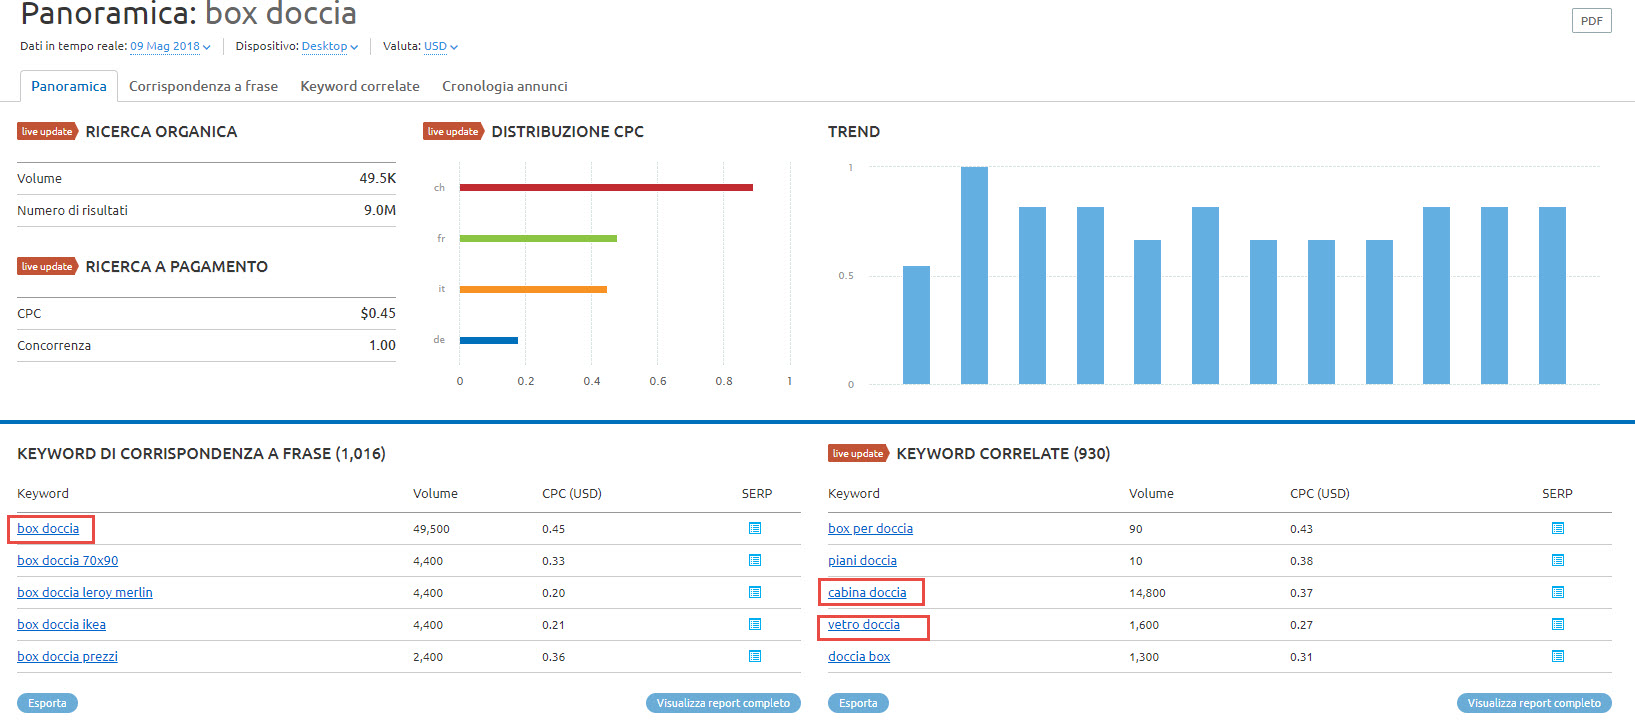View full report for related keywords
Viewport: 1635px width, 726px height.
(x=1534, y=703)
